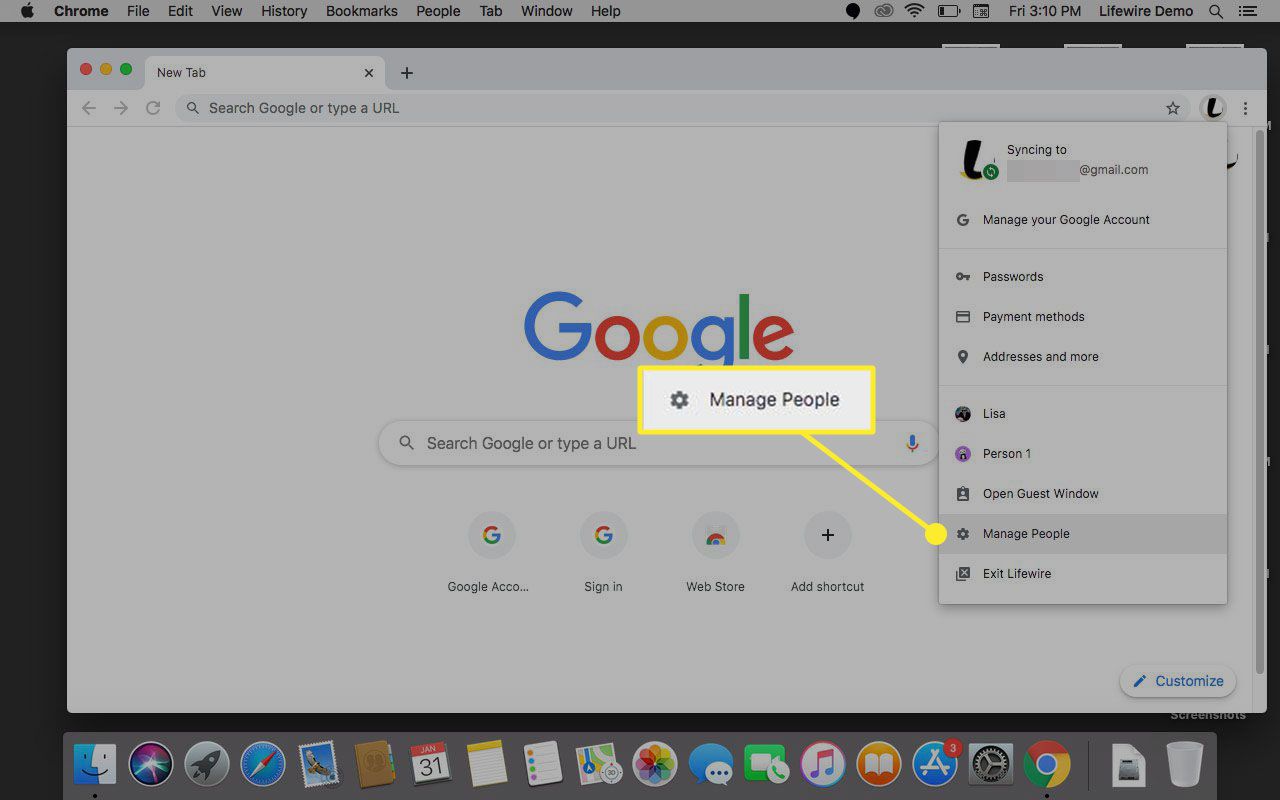Open the History menu
This screenshot has height=800, width=1280.
284,11
